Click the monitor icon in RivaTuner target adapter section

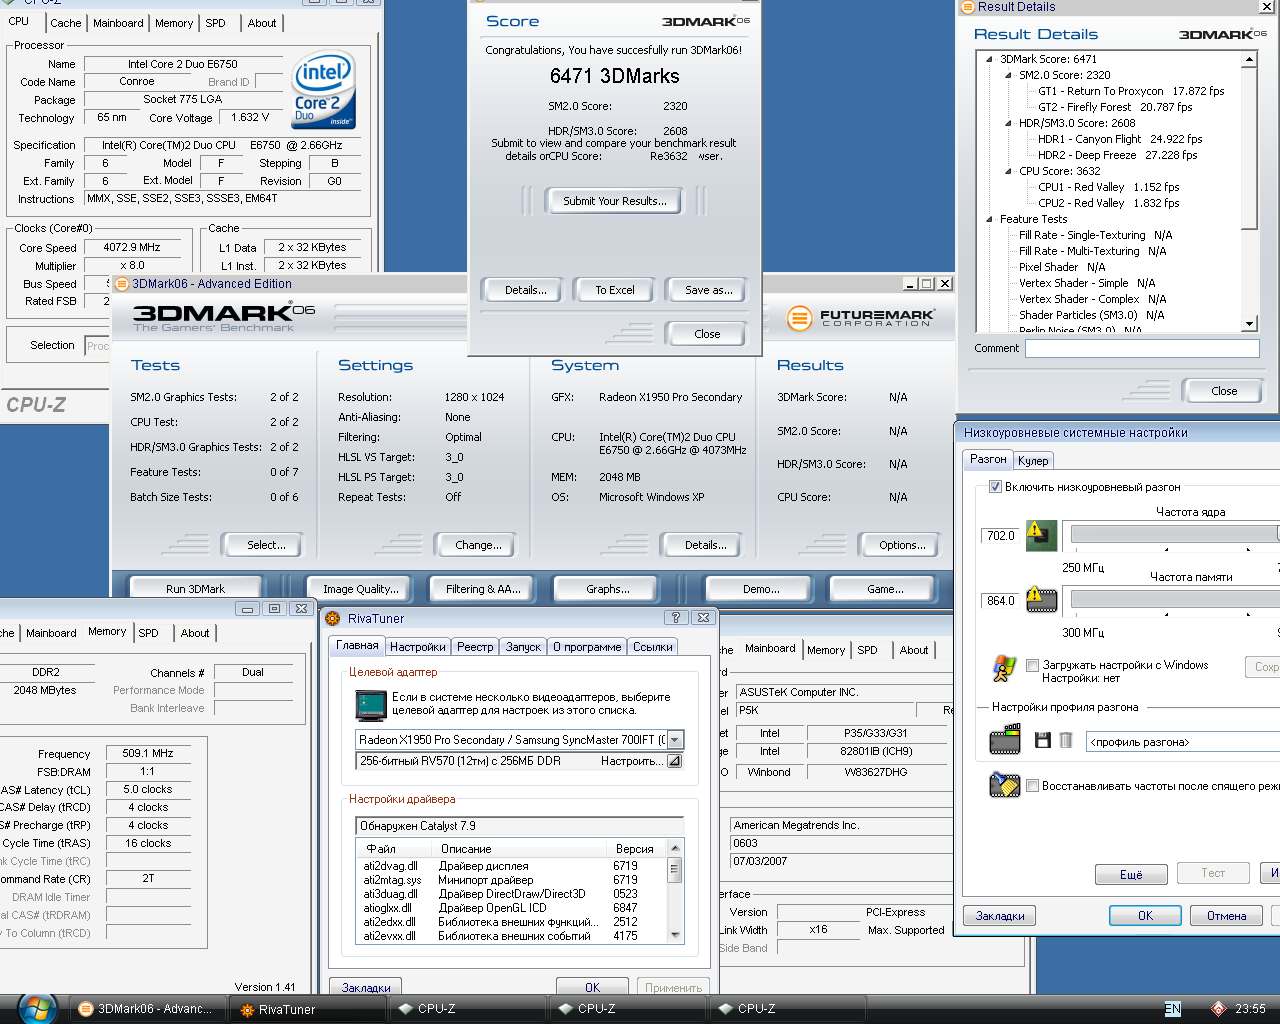371,705
